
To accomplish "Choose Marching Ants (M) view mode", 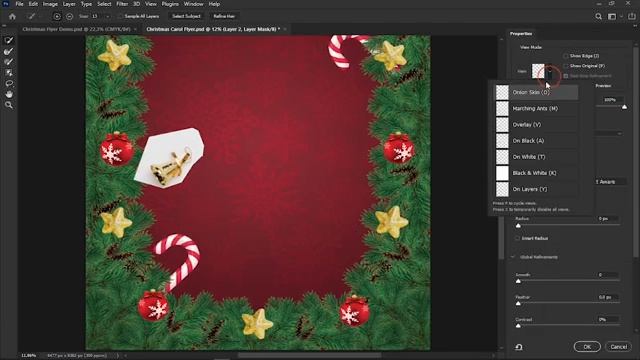I will pyautogui.click(x=536, y=109).
